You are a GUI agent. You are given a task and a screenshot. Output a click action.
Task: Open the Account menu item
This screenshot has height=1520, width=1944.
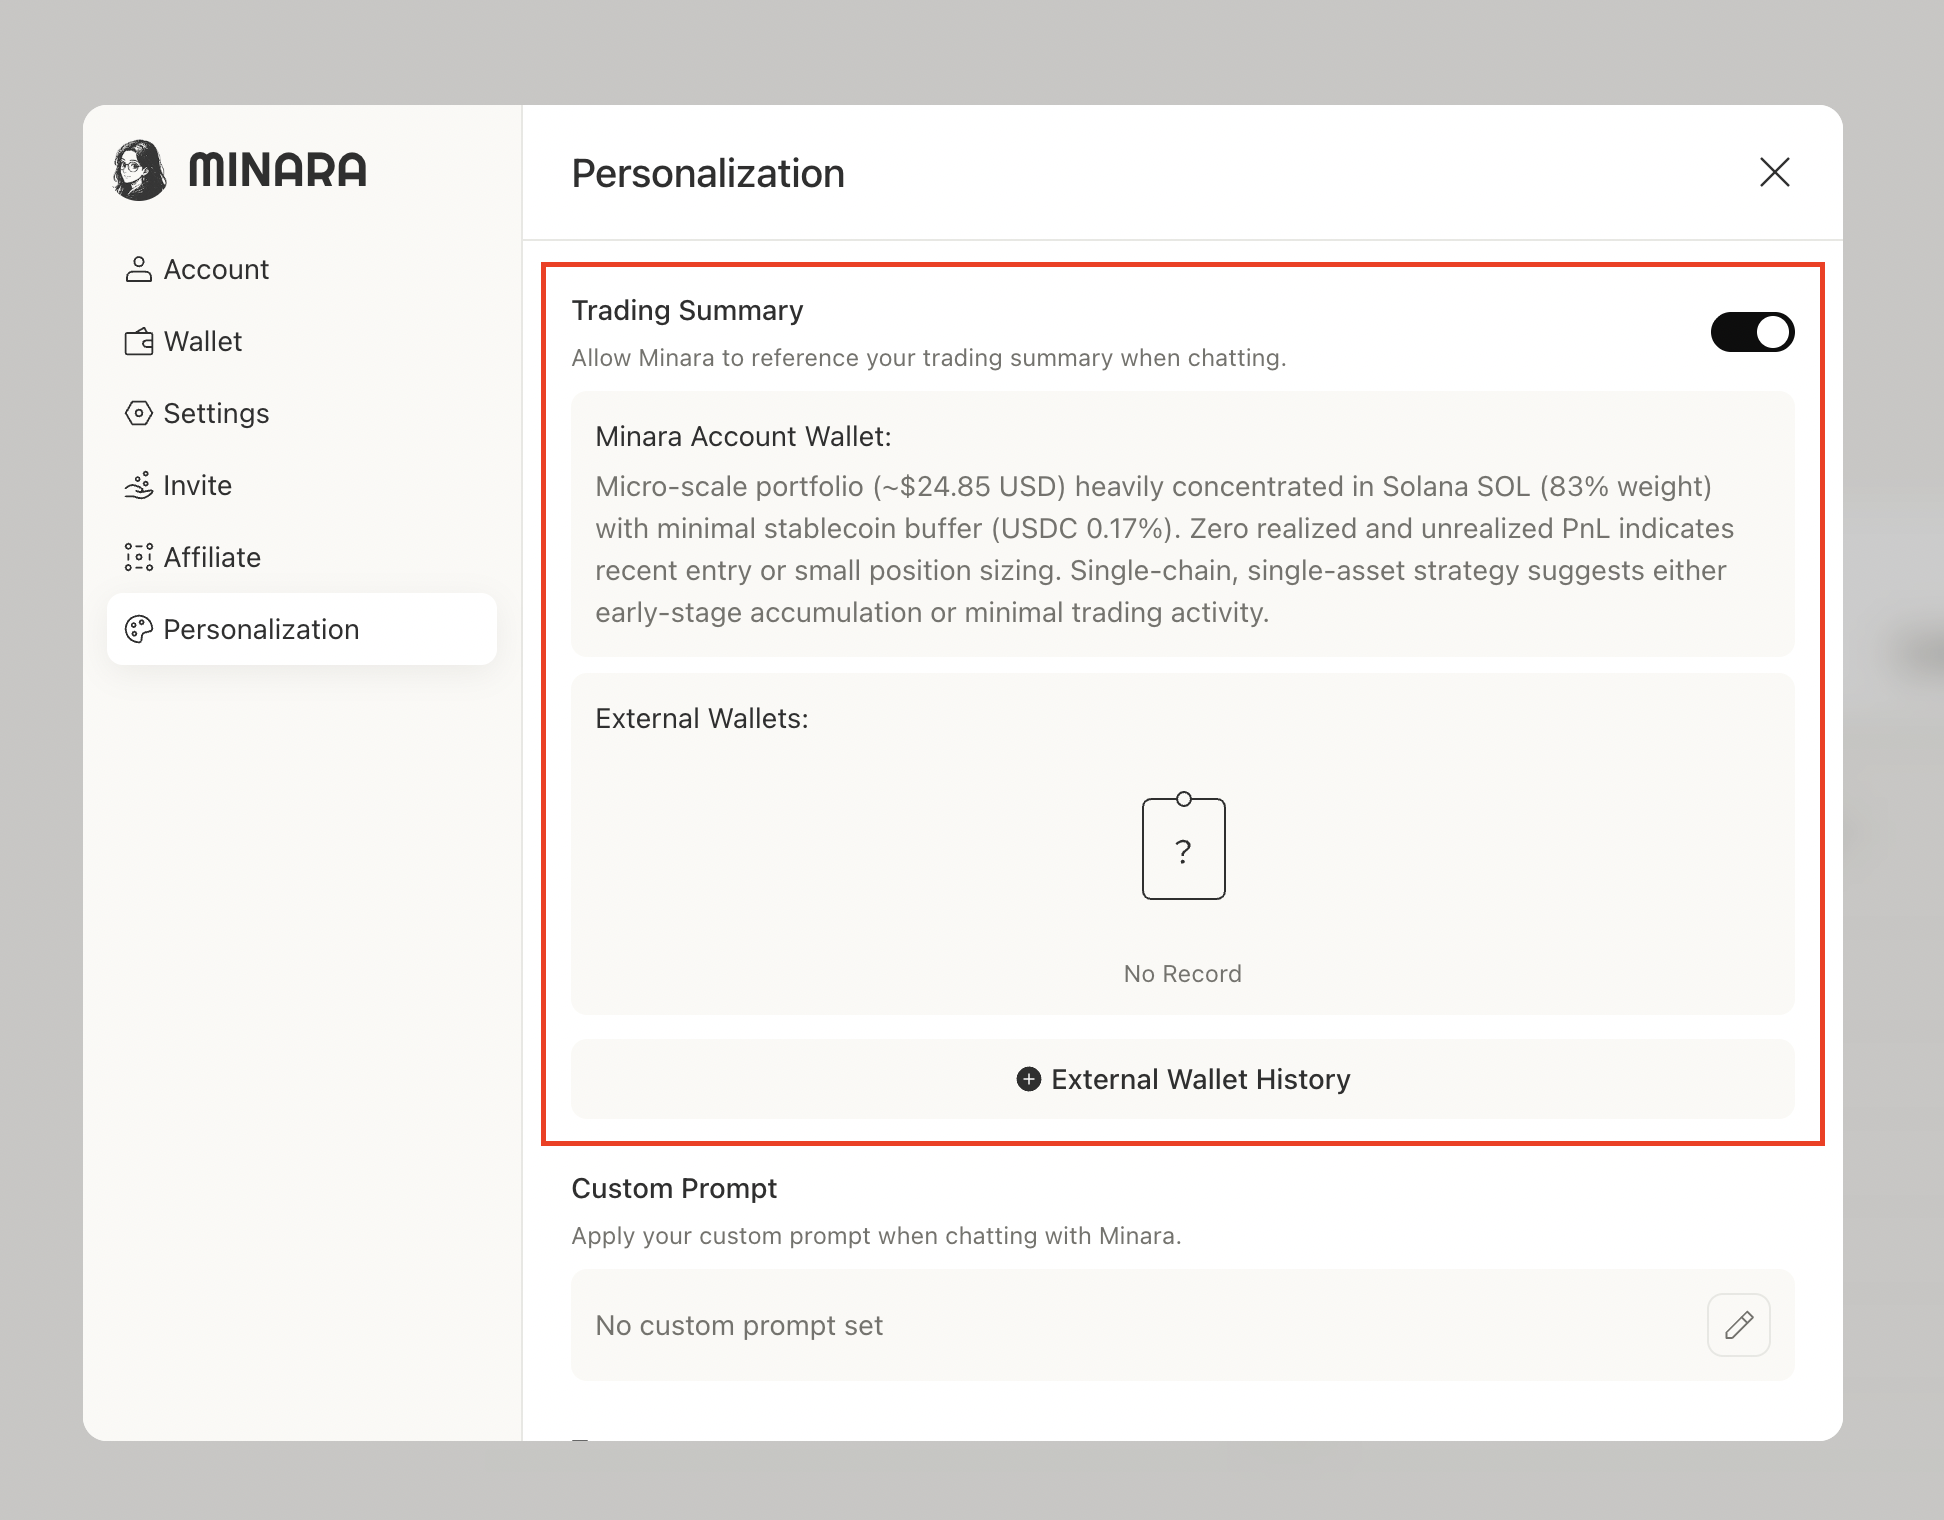tap(216, 269)
